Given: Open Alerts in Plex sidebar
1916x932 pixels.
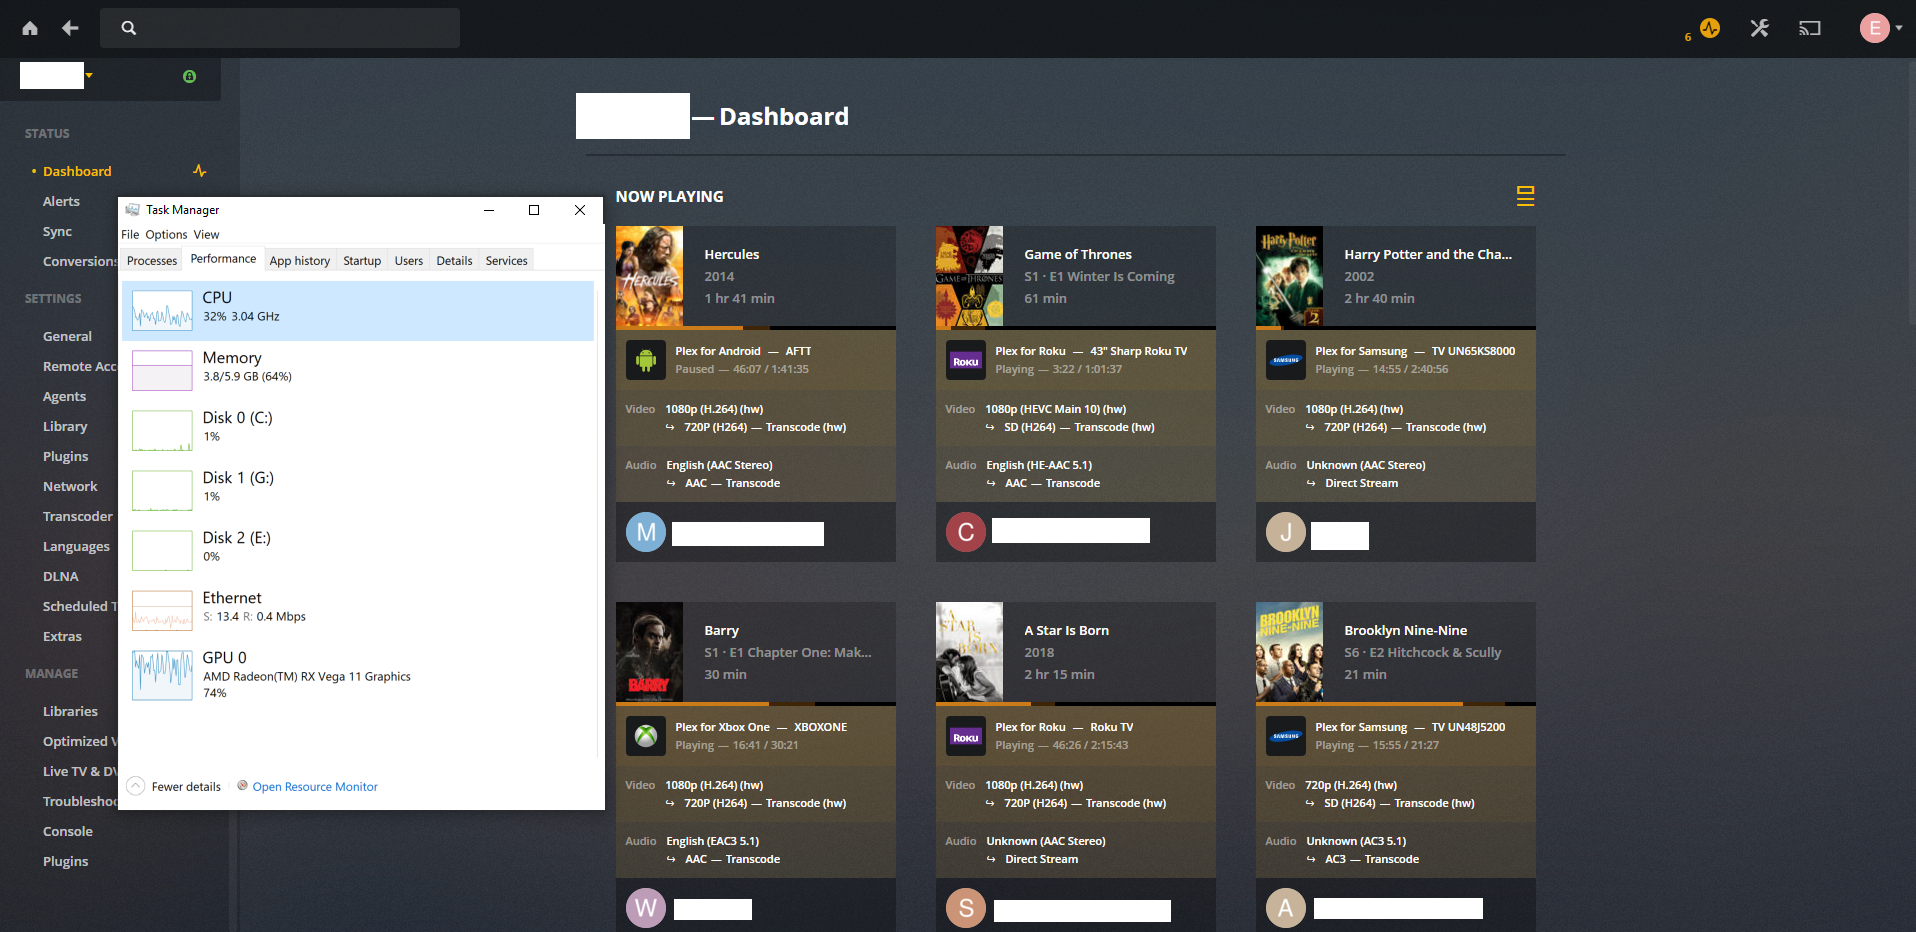Looking at the screenshot, I should pos(61,201).
